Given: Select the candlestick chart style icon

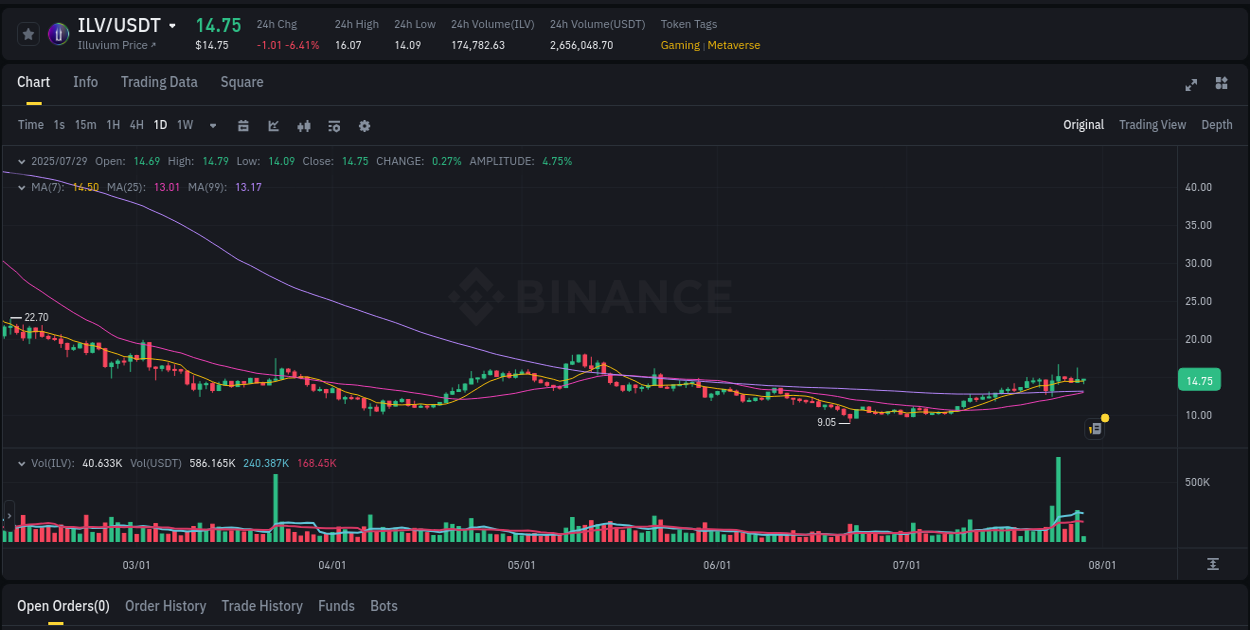Looking at the screenshot, I should pyautogui.click(x=304, y=126).
